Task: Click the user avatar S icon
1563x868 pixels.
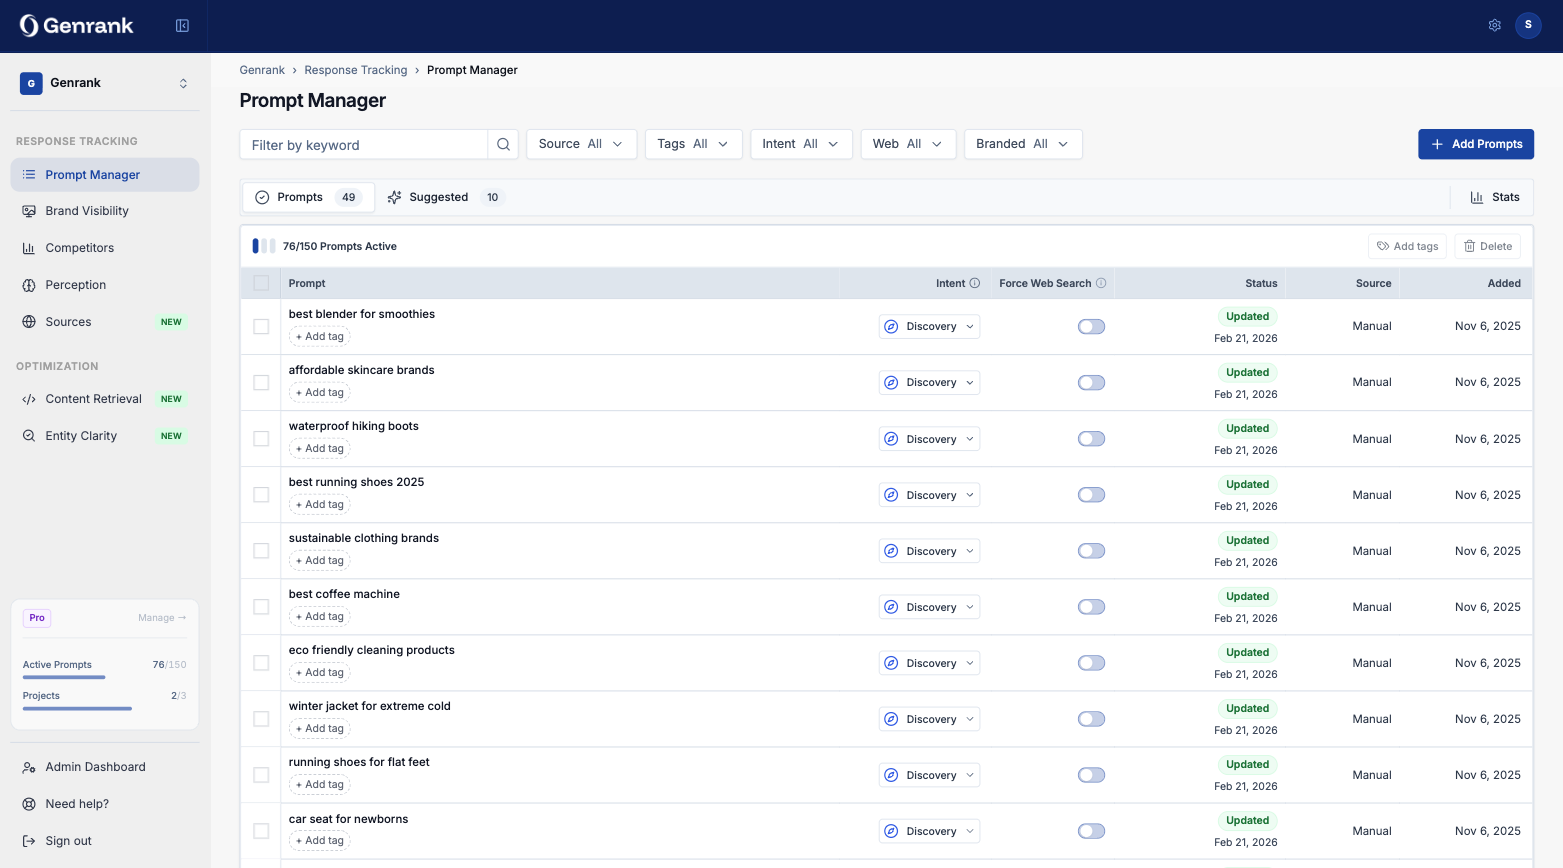Action: pos(1527,26)
